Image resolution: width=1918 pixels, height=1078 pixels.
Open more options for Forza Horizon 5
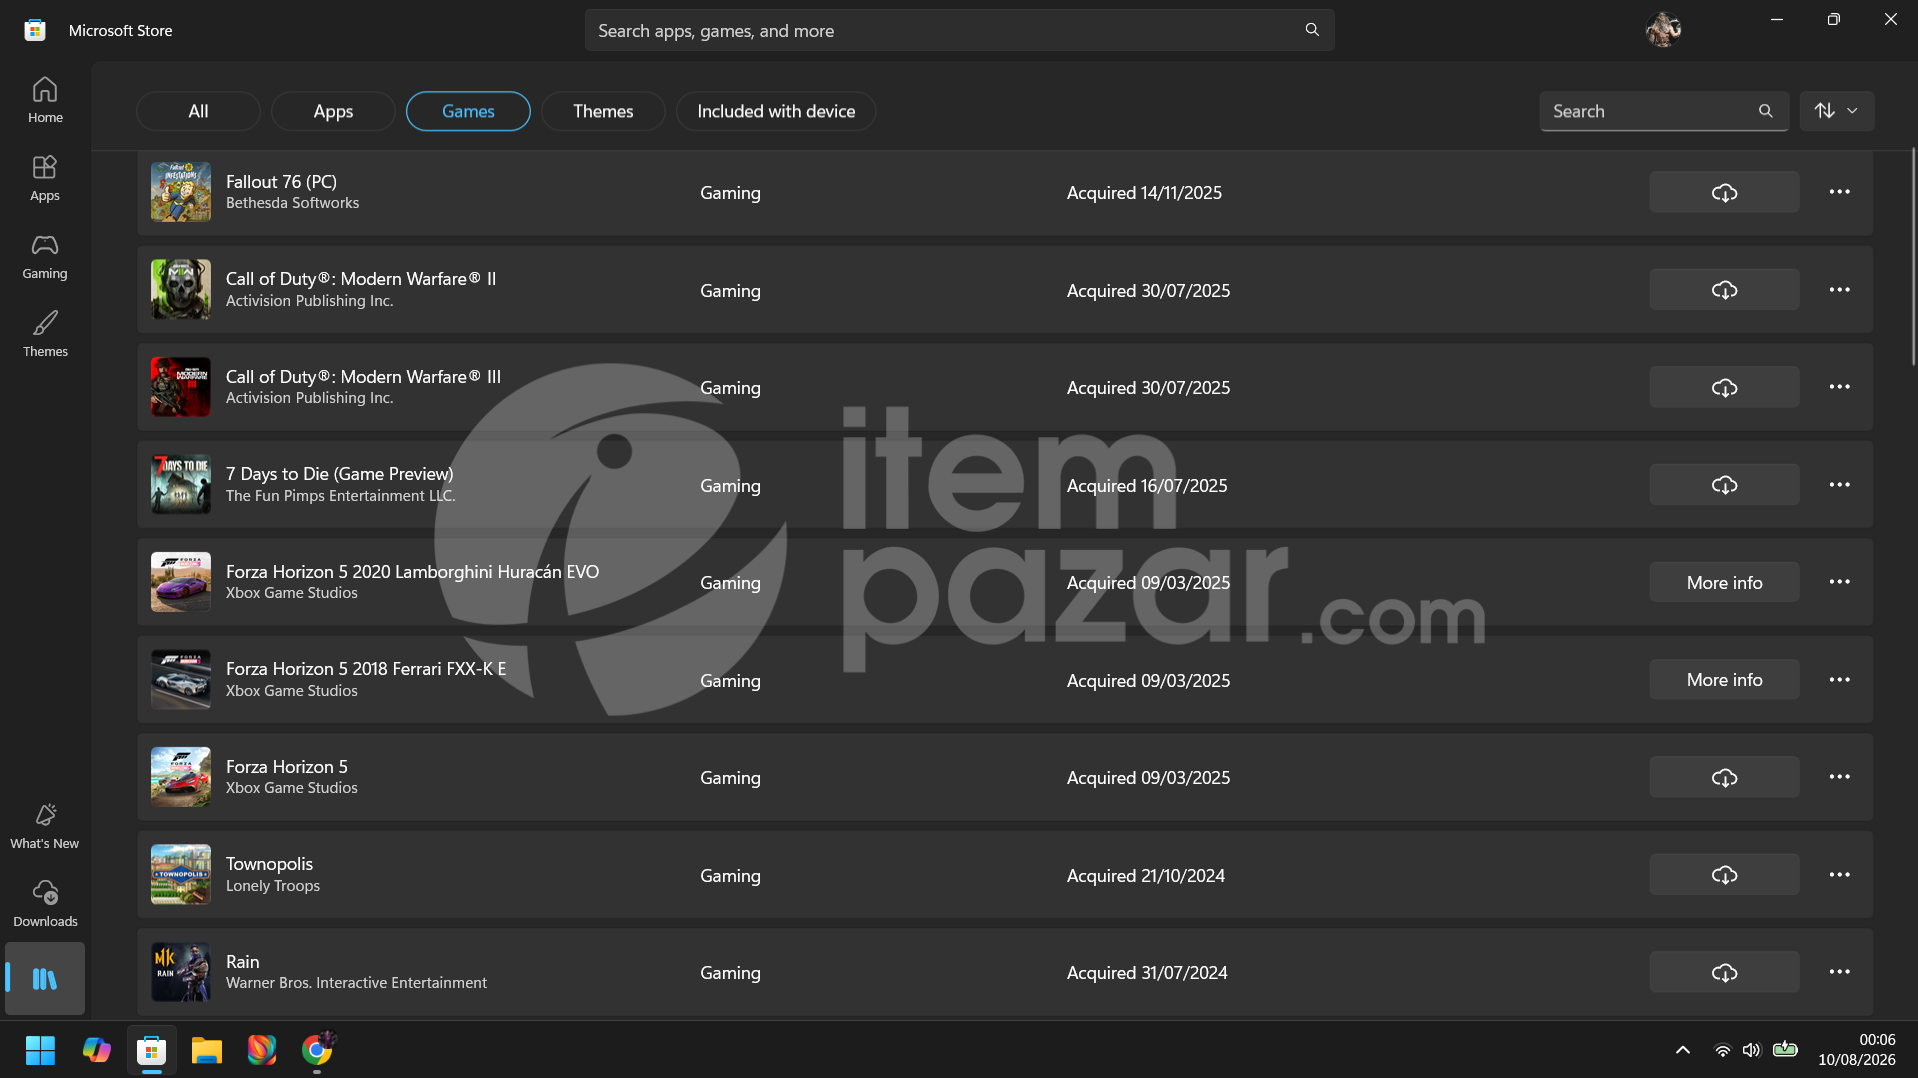(1839, 777)
